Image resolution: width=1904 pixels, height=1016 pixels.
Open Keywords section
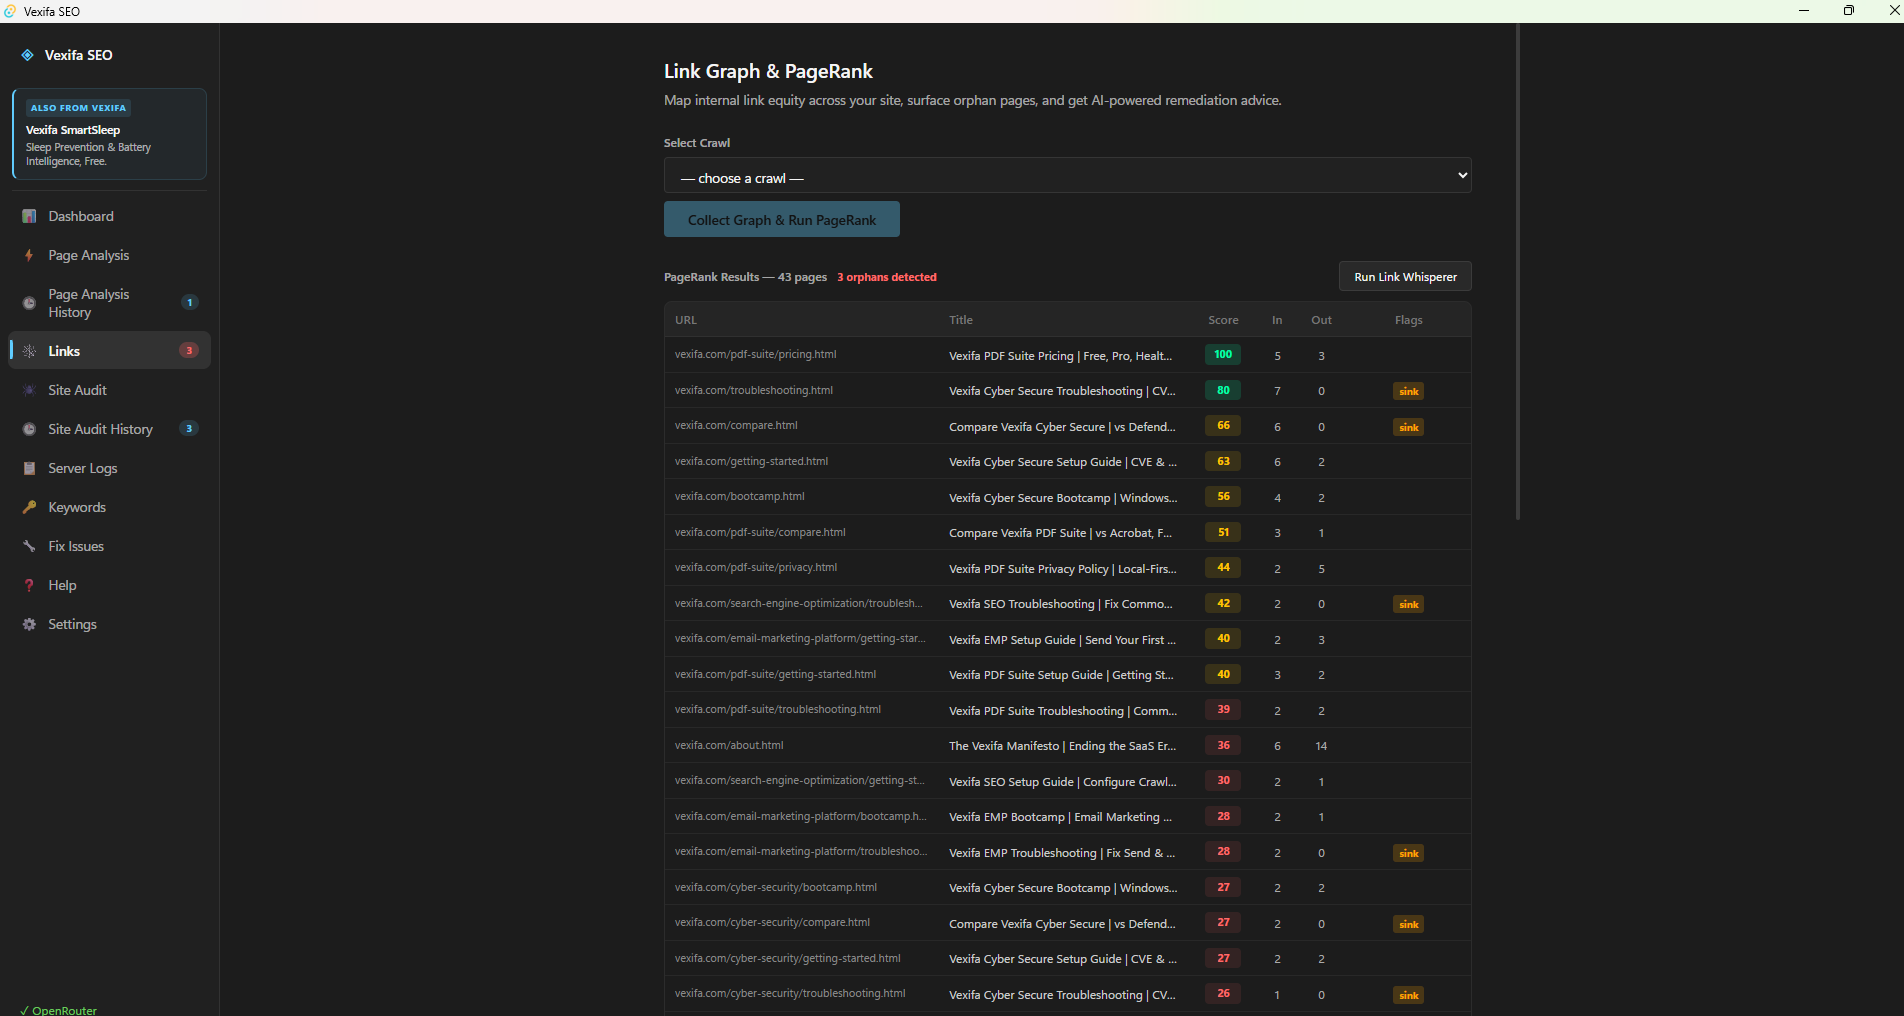[110, 507]
